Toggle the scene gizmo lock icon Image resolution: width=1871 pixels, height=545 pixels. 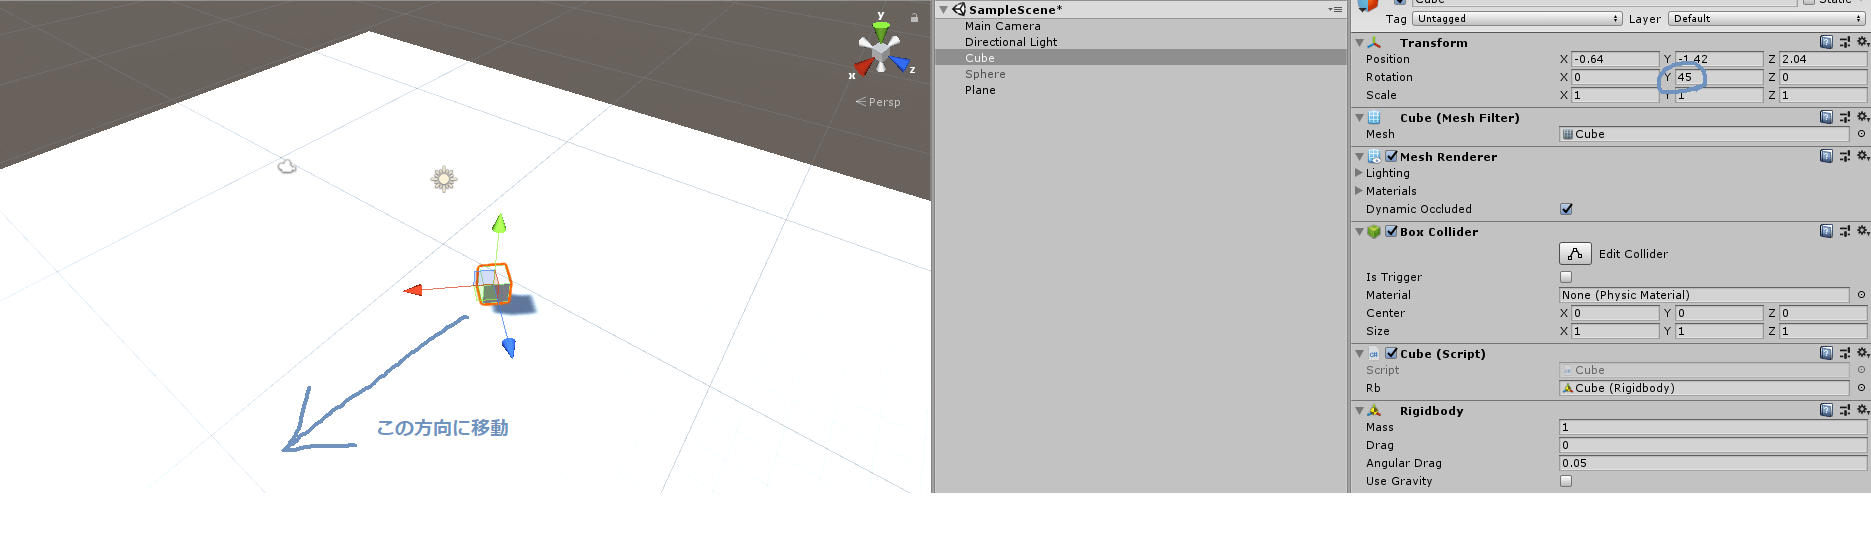pos(914,18)
